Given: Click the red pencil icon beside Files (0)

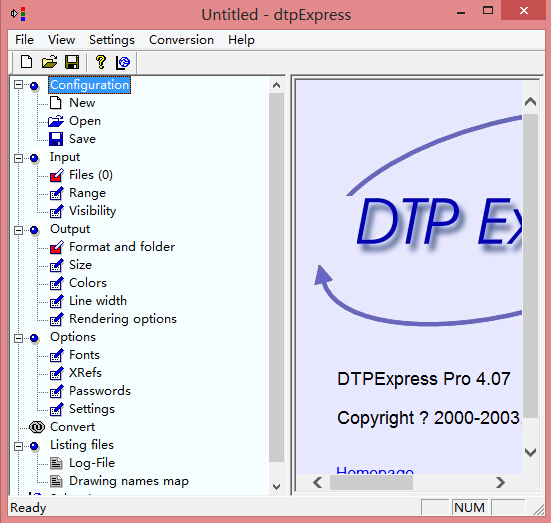Looking at the screenshot, I should 57,175.
